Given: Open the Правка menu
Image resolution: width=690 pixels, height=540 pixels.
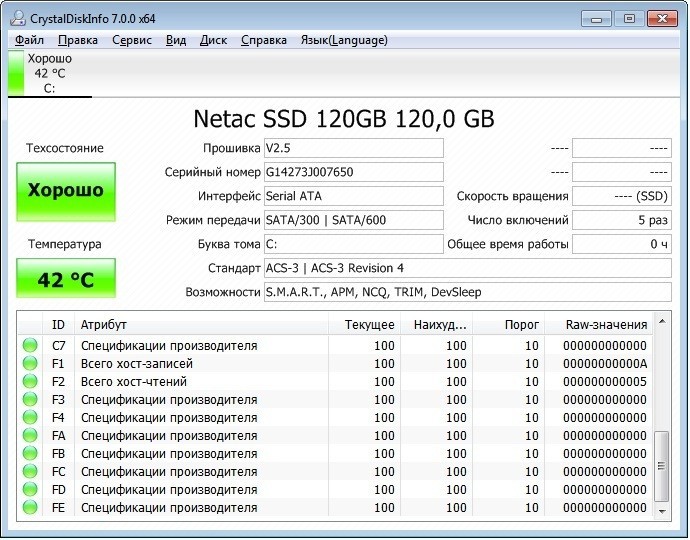Looking at the screenshot, I should [x=78, y=40].
